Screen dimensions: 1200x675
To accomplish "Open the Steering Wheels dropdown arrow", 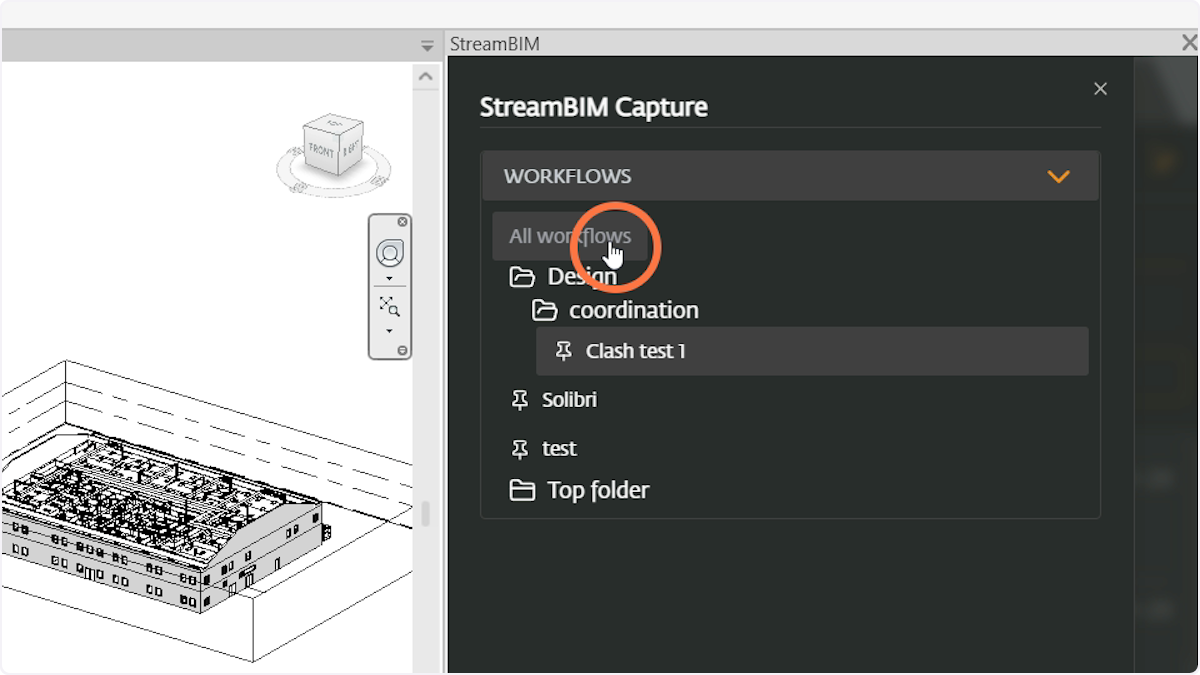I will coord(389,279).
